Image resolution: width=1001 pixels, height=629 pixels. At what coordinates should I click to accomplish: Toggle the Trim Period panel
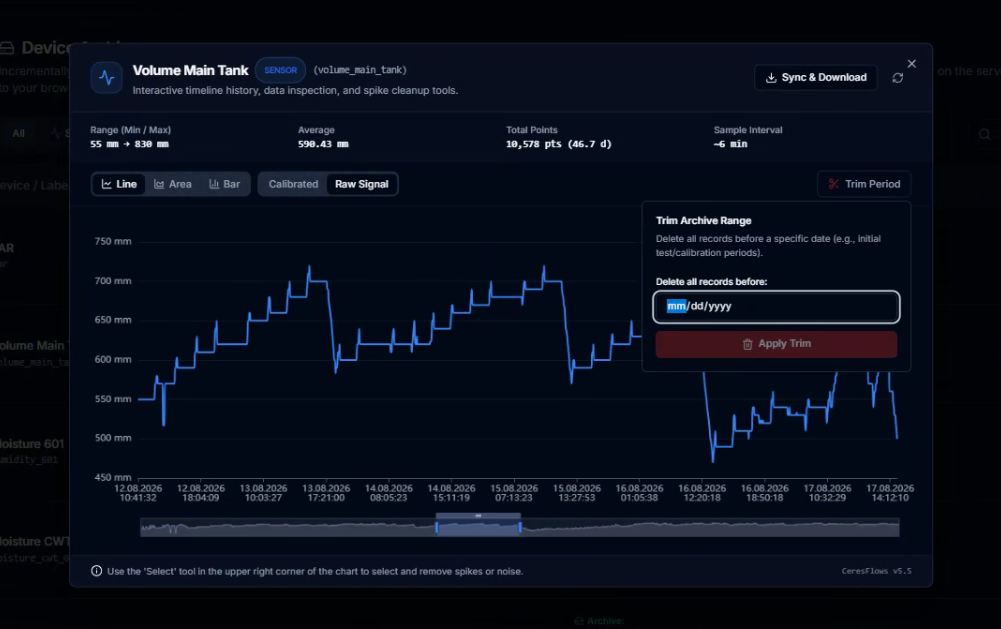pos(864,184)
